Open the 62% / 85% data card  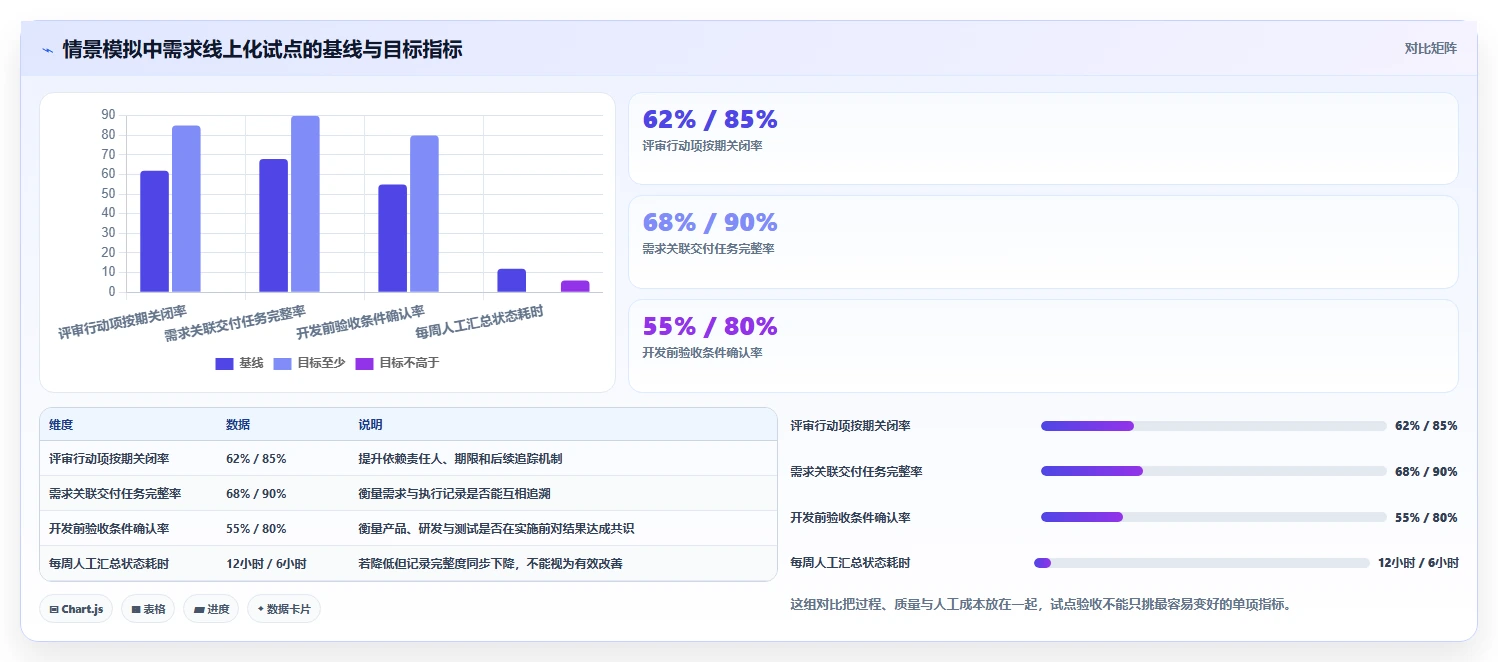tap(1043, 139)
